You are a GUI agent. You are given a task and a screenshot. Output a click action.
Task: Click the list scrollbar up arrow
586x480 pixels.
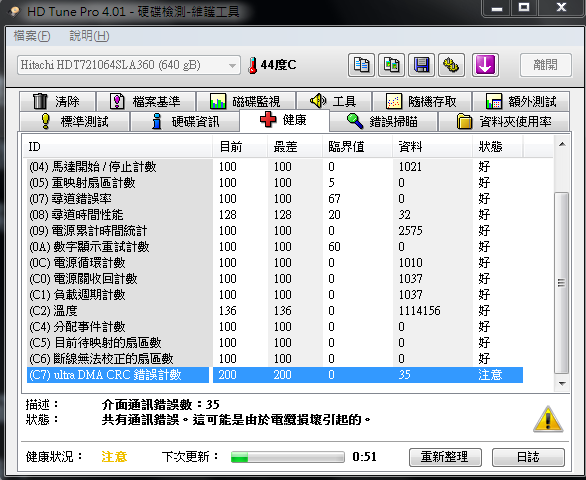pyautogui.click(x=562, y=144)
